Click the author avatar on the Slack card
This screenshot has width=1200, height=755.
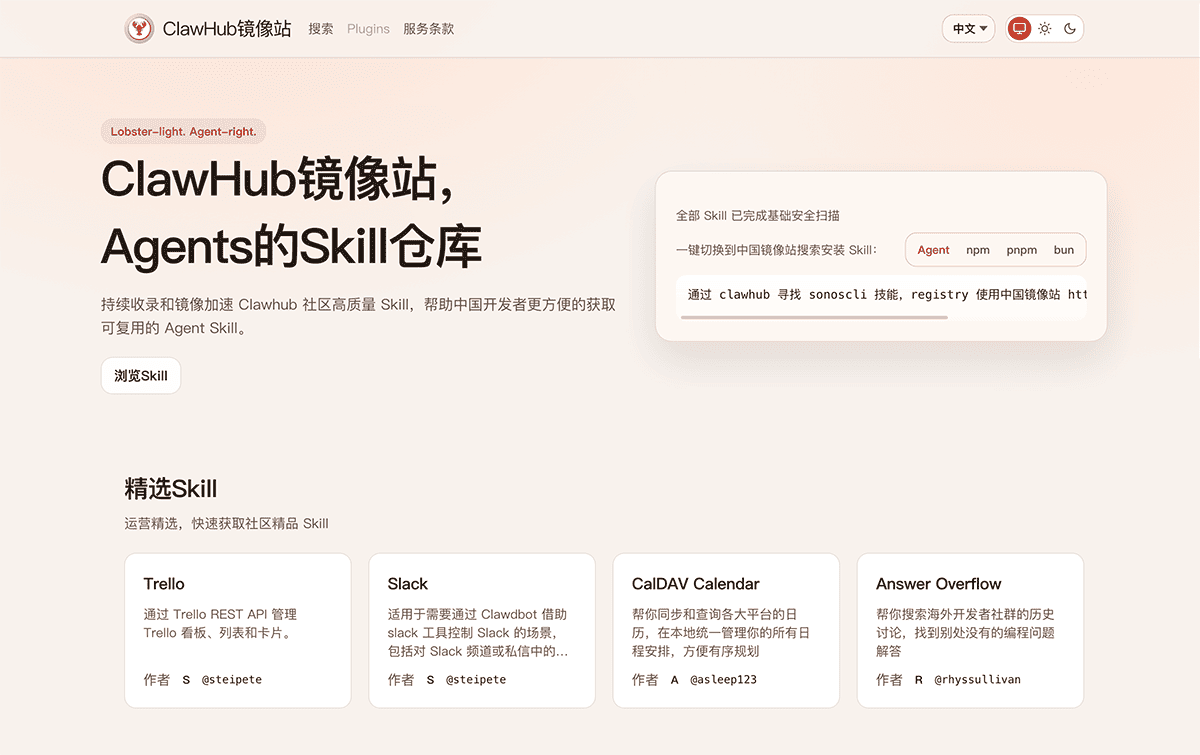click(429, 679)
